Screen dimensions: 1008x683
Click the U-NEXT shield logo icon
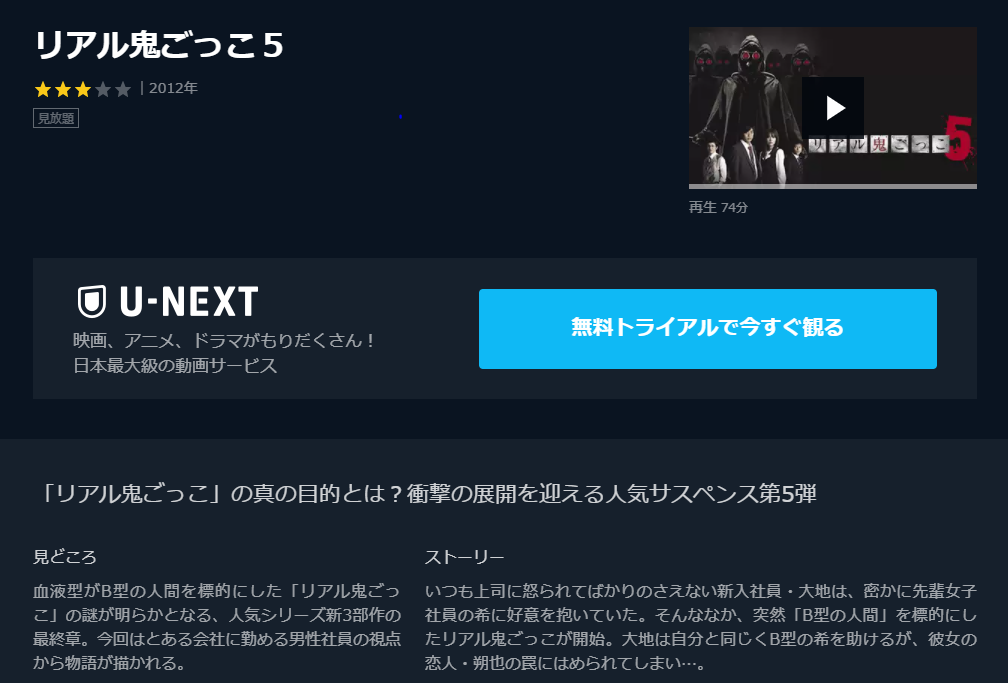[92, 302]
